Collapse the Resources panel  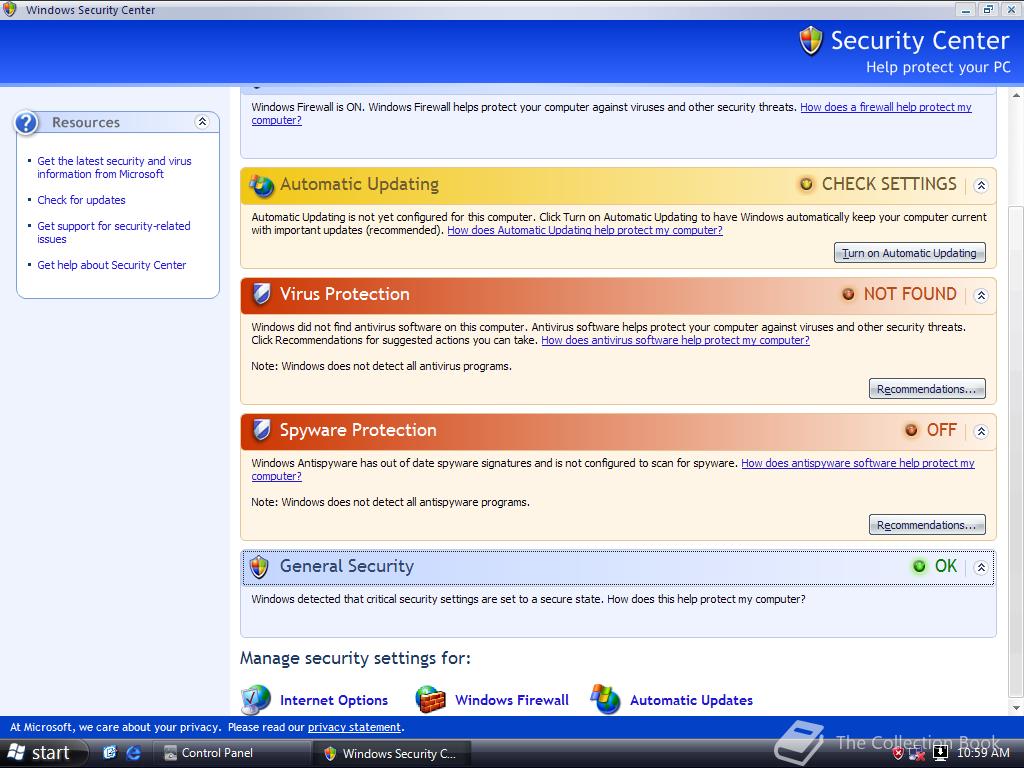[202, 121]
